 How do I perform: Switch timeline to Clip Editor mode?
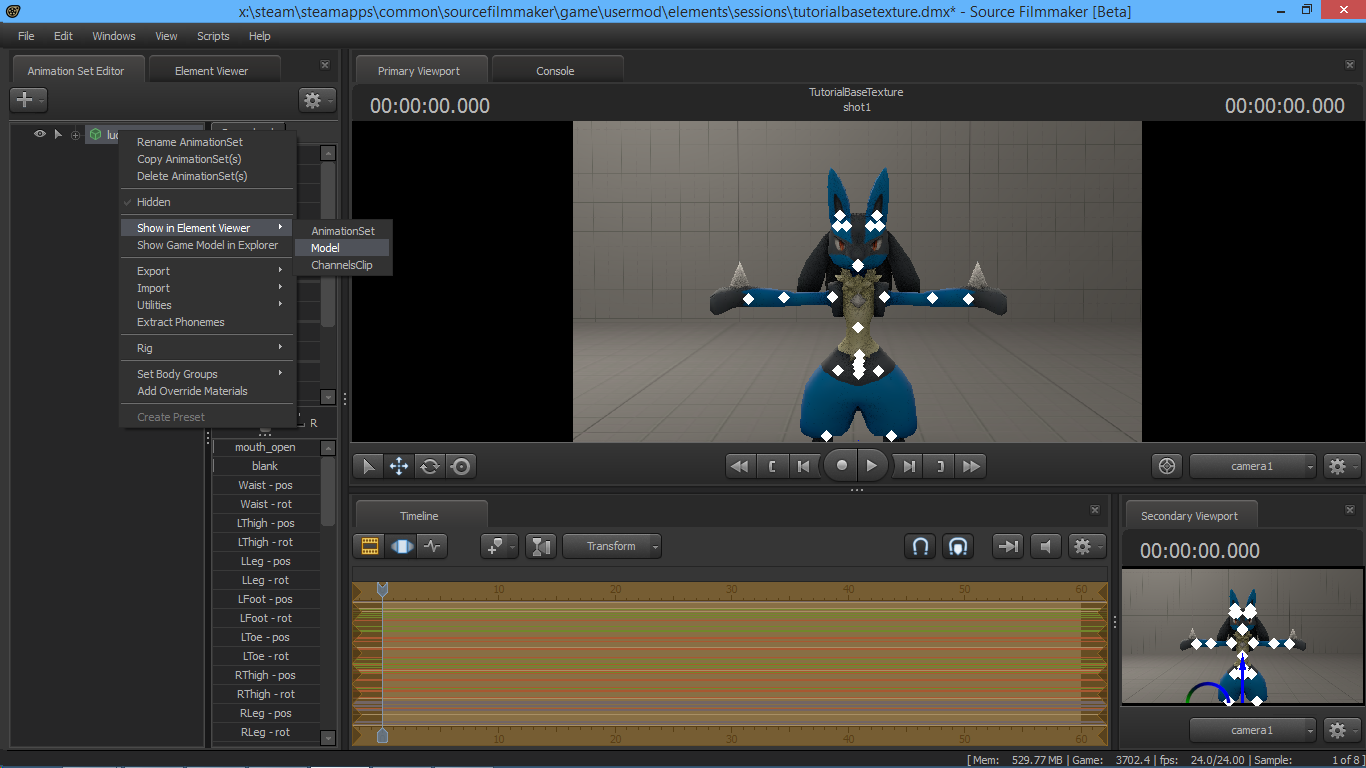370,546
